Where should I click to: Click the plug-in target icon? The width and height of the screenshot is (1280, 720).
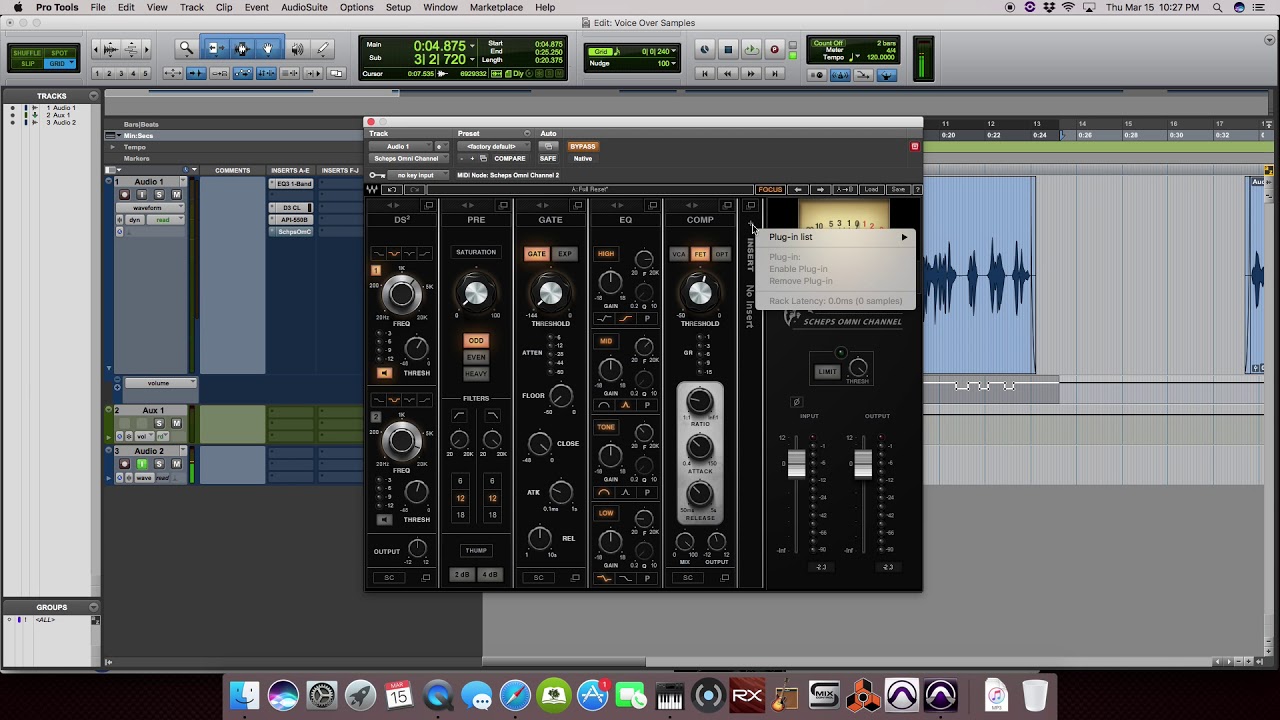click(x=914, y=146)
